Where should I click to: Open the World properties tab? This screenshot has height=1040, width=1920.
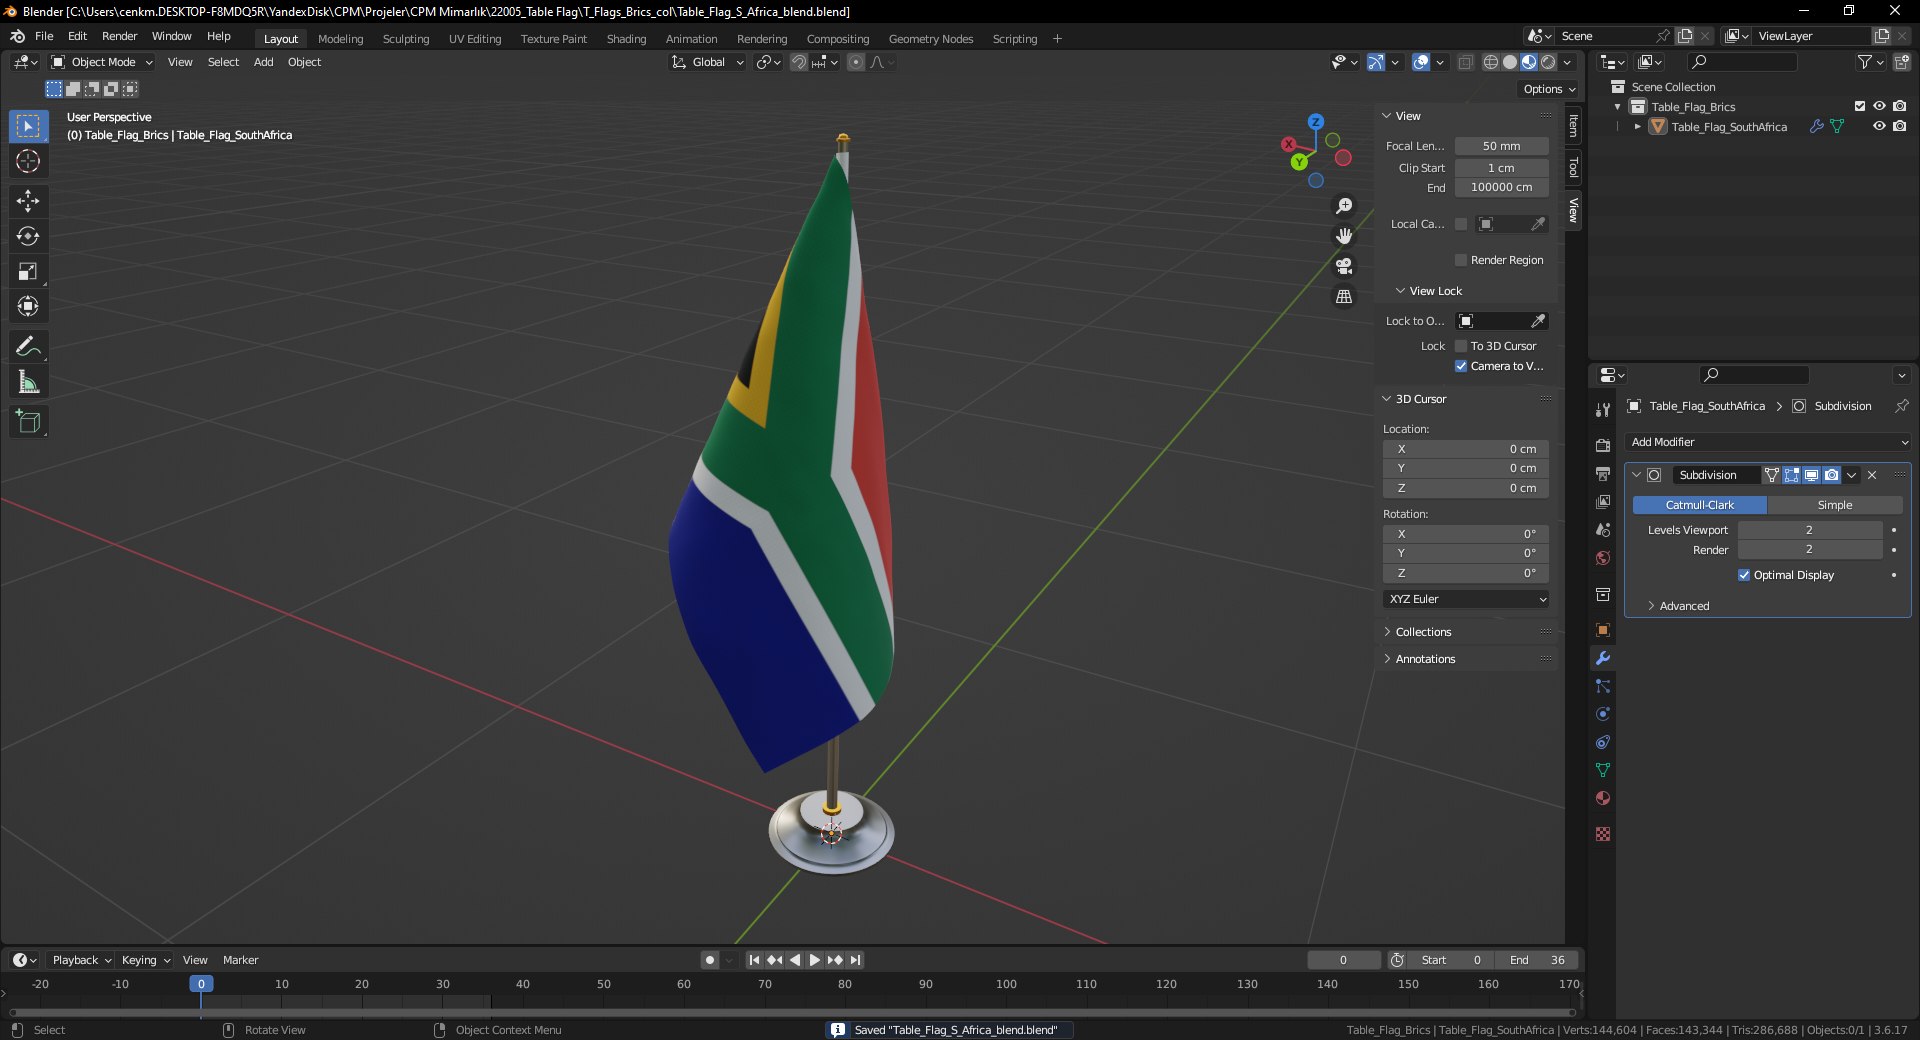coord(1603,558)
